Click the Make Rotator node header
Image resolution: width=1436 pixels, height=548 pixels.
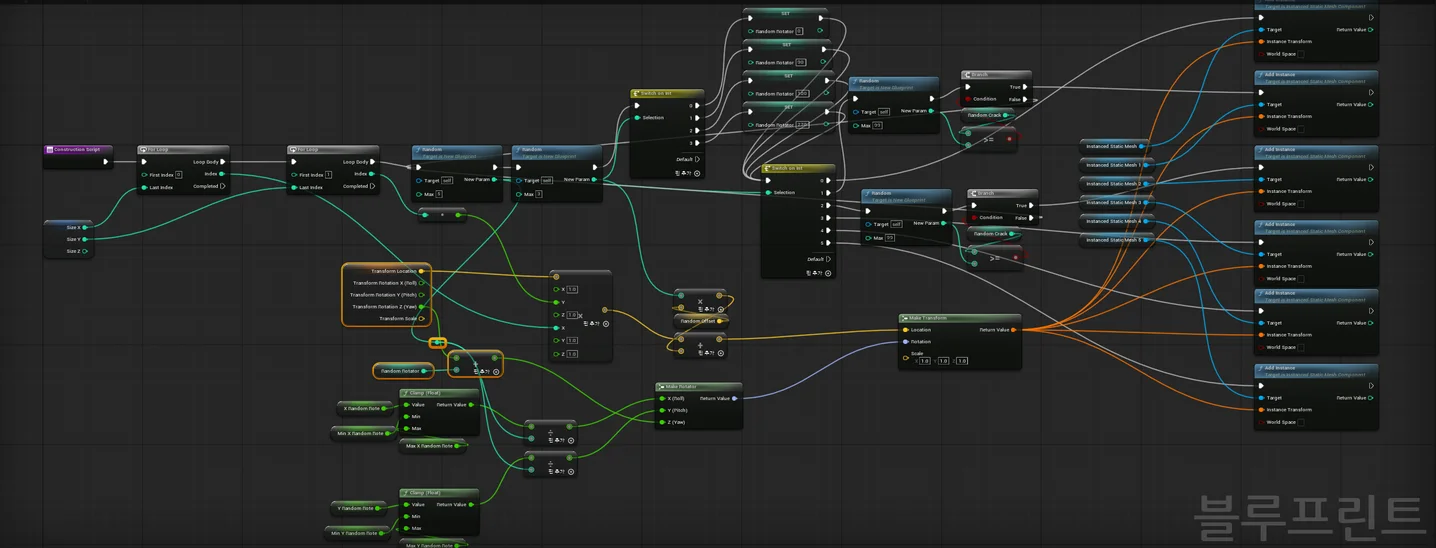[x=697, y=386]
